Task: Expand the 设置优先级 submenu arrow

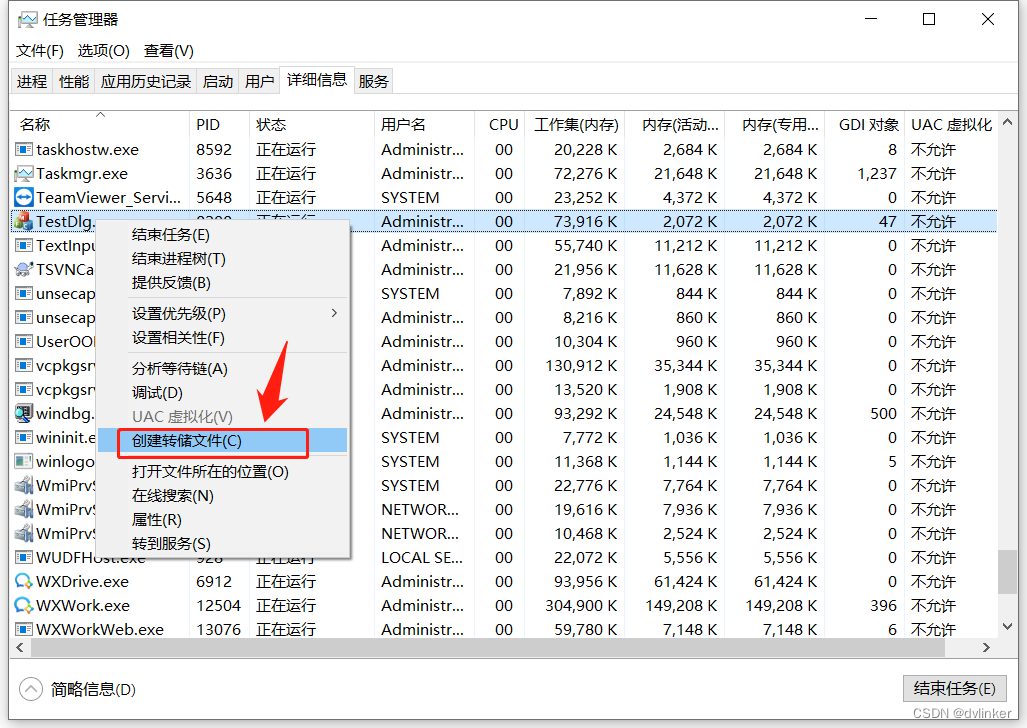Action: tap(335, 313)
